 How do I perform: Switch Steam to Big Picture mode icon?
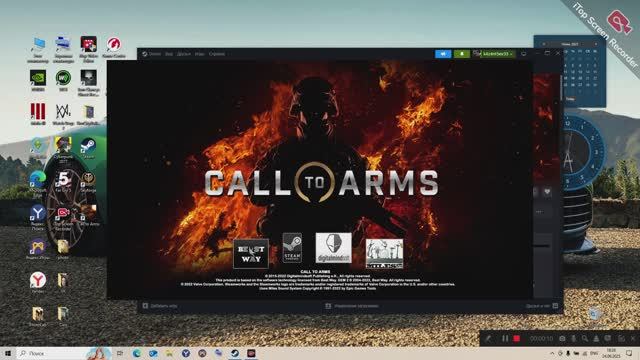(x=524, y=54)
